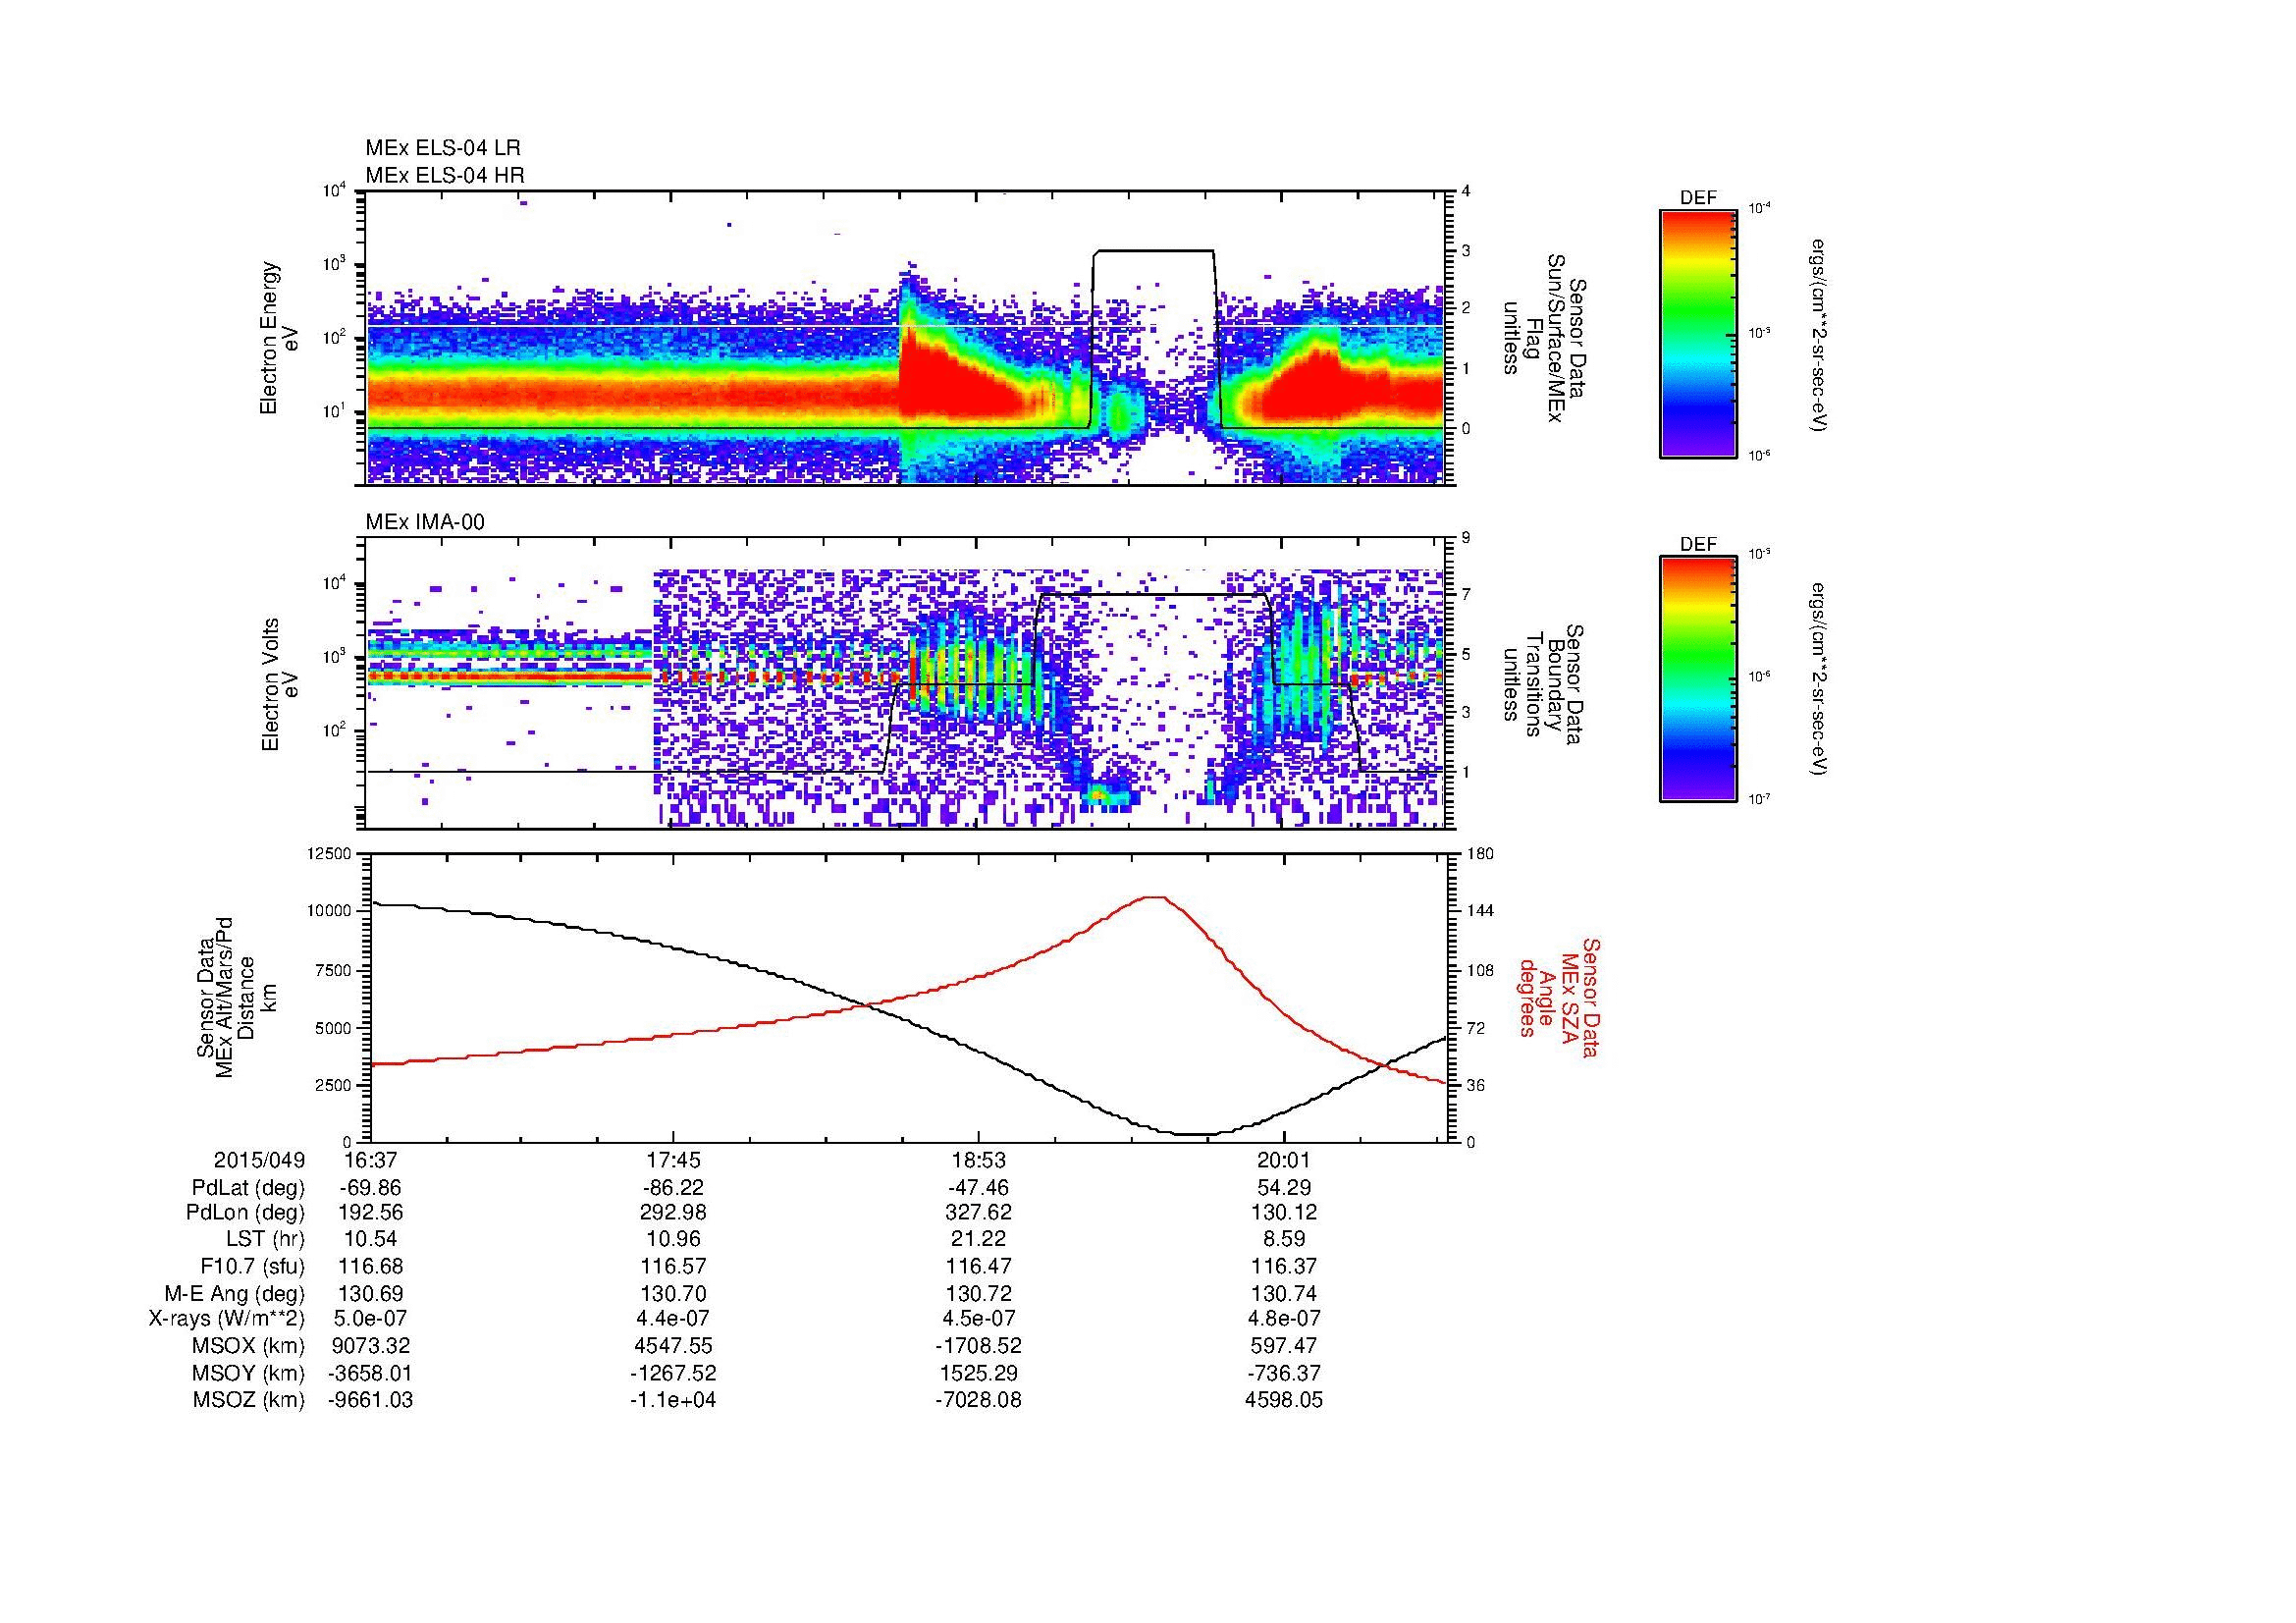Click the X-rays value '4.8e-07'
Image resolution: width=2296 pixels, height=1623 pixels.
point(1284,1319)
